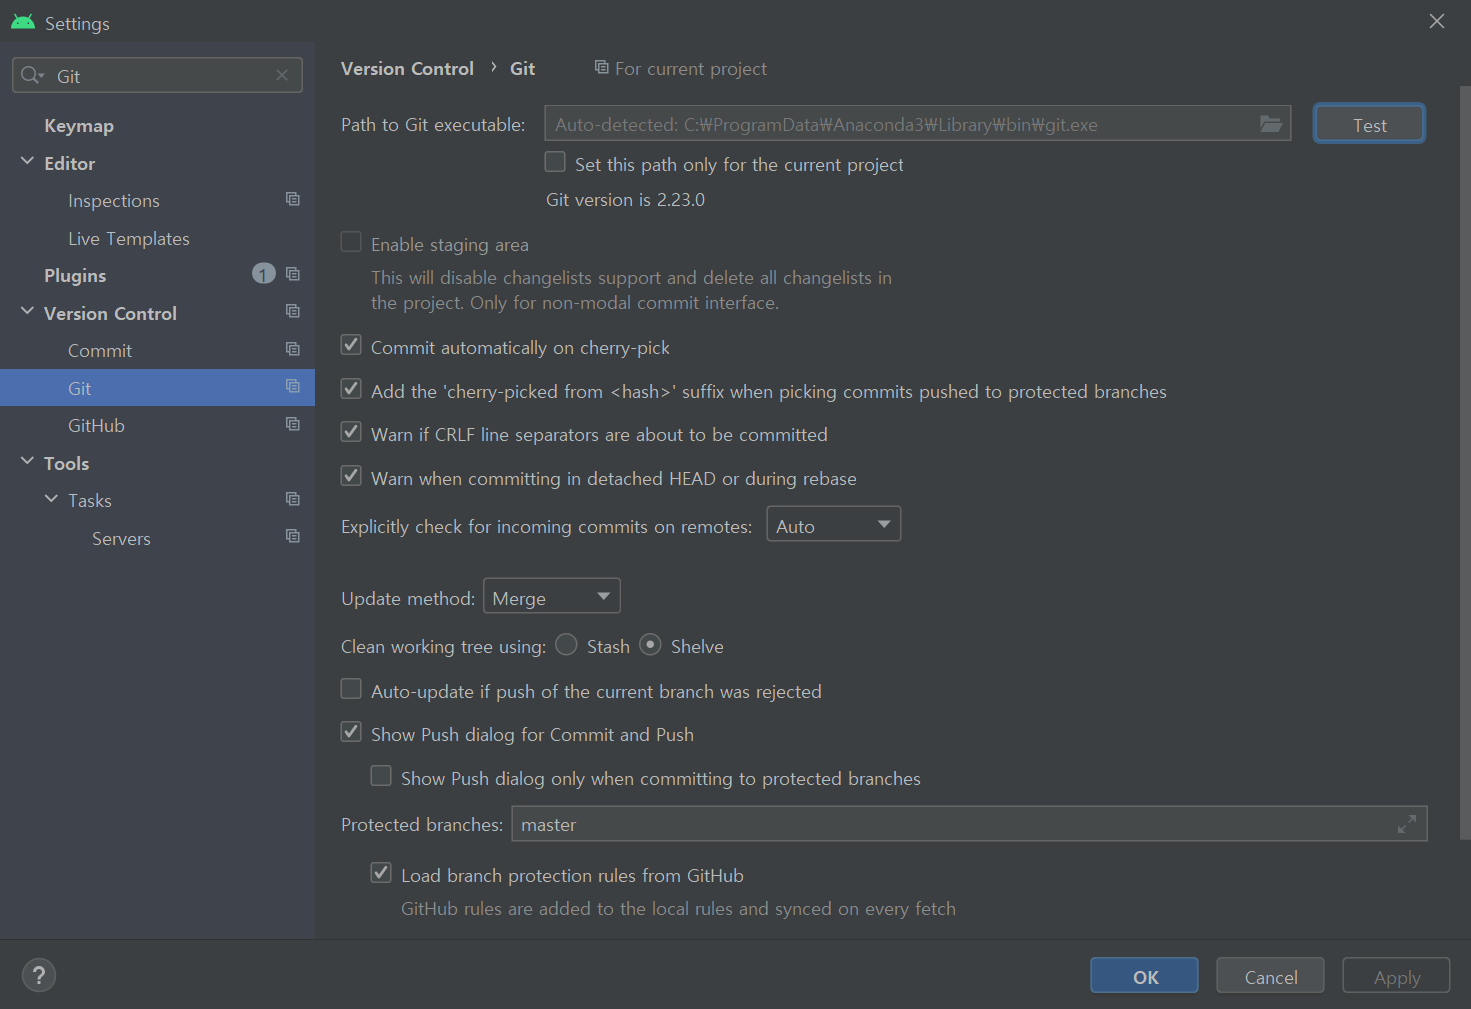Open the GitHub settings page
The height and width of the screenshot is (1009, 1471).
[x=96, y=426]
